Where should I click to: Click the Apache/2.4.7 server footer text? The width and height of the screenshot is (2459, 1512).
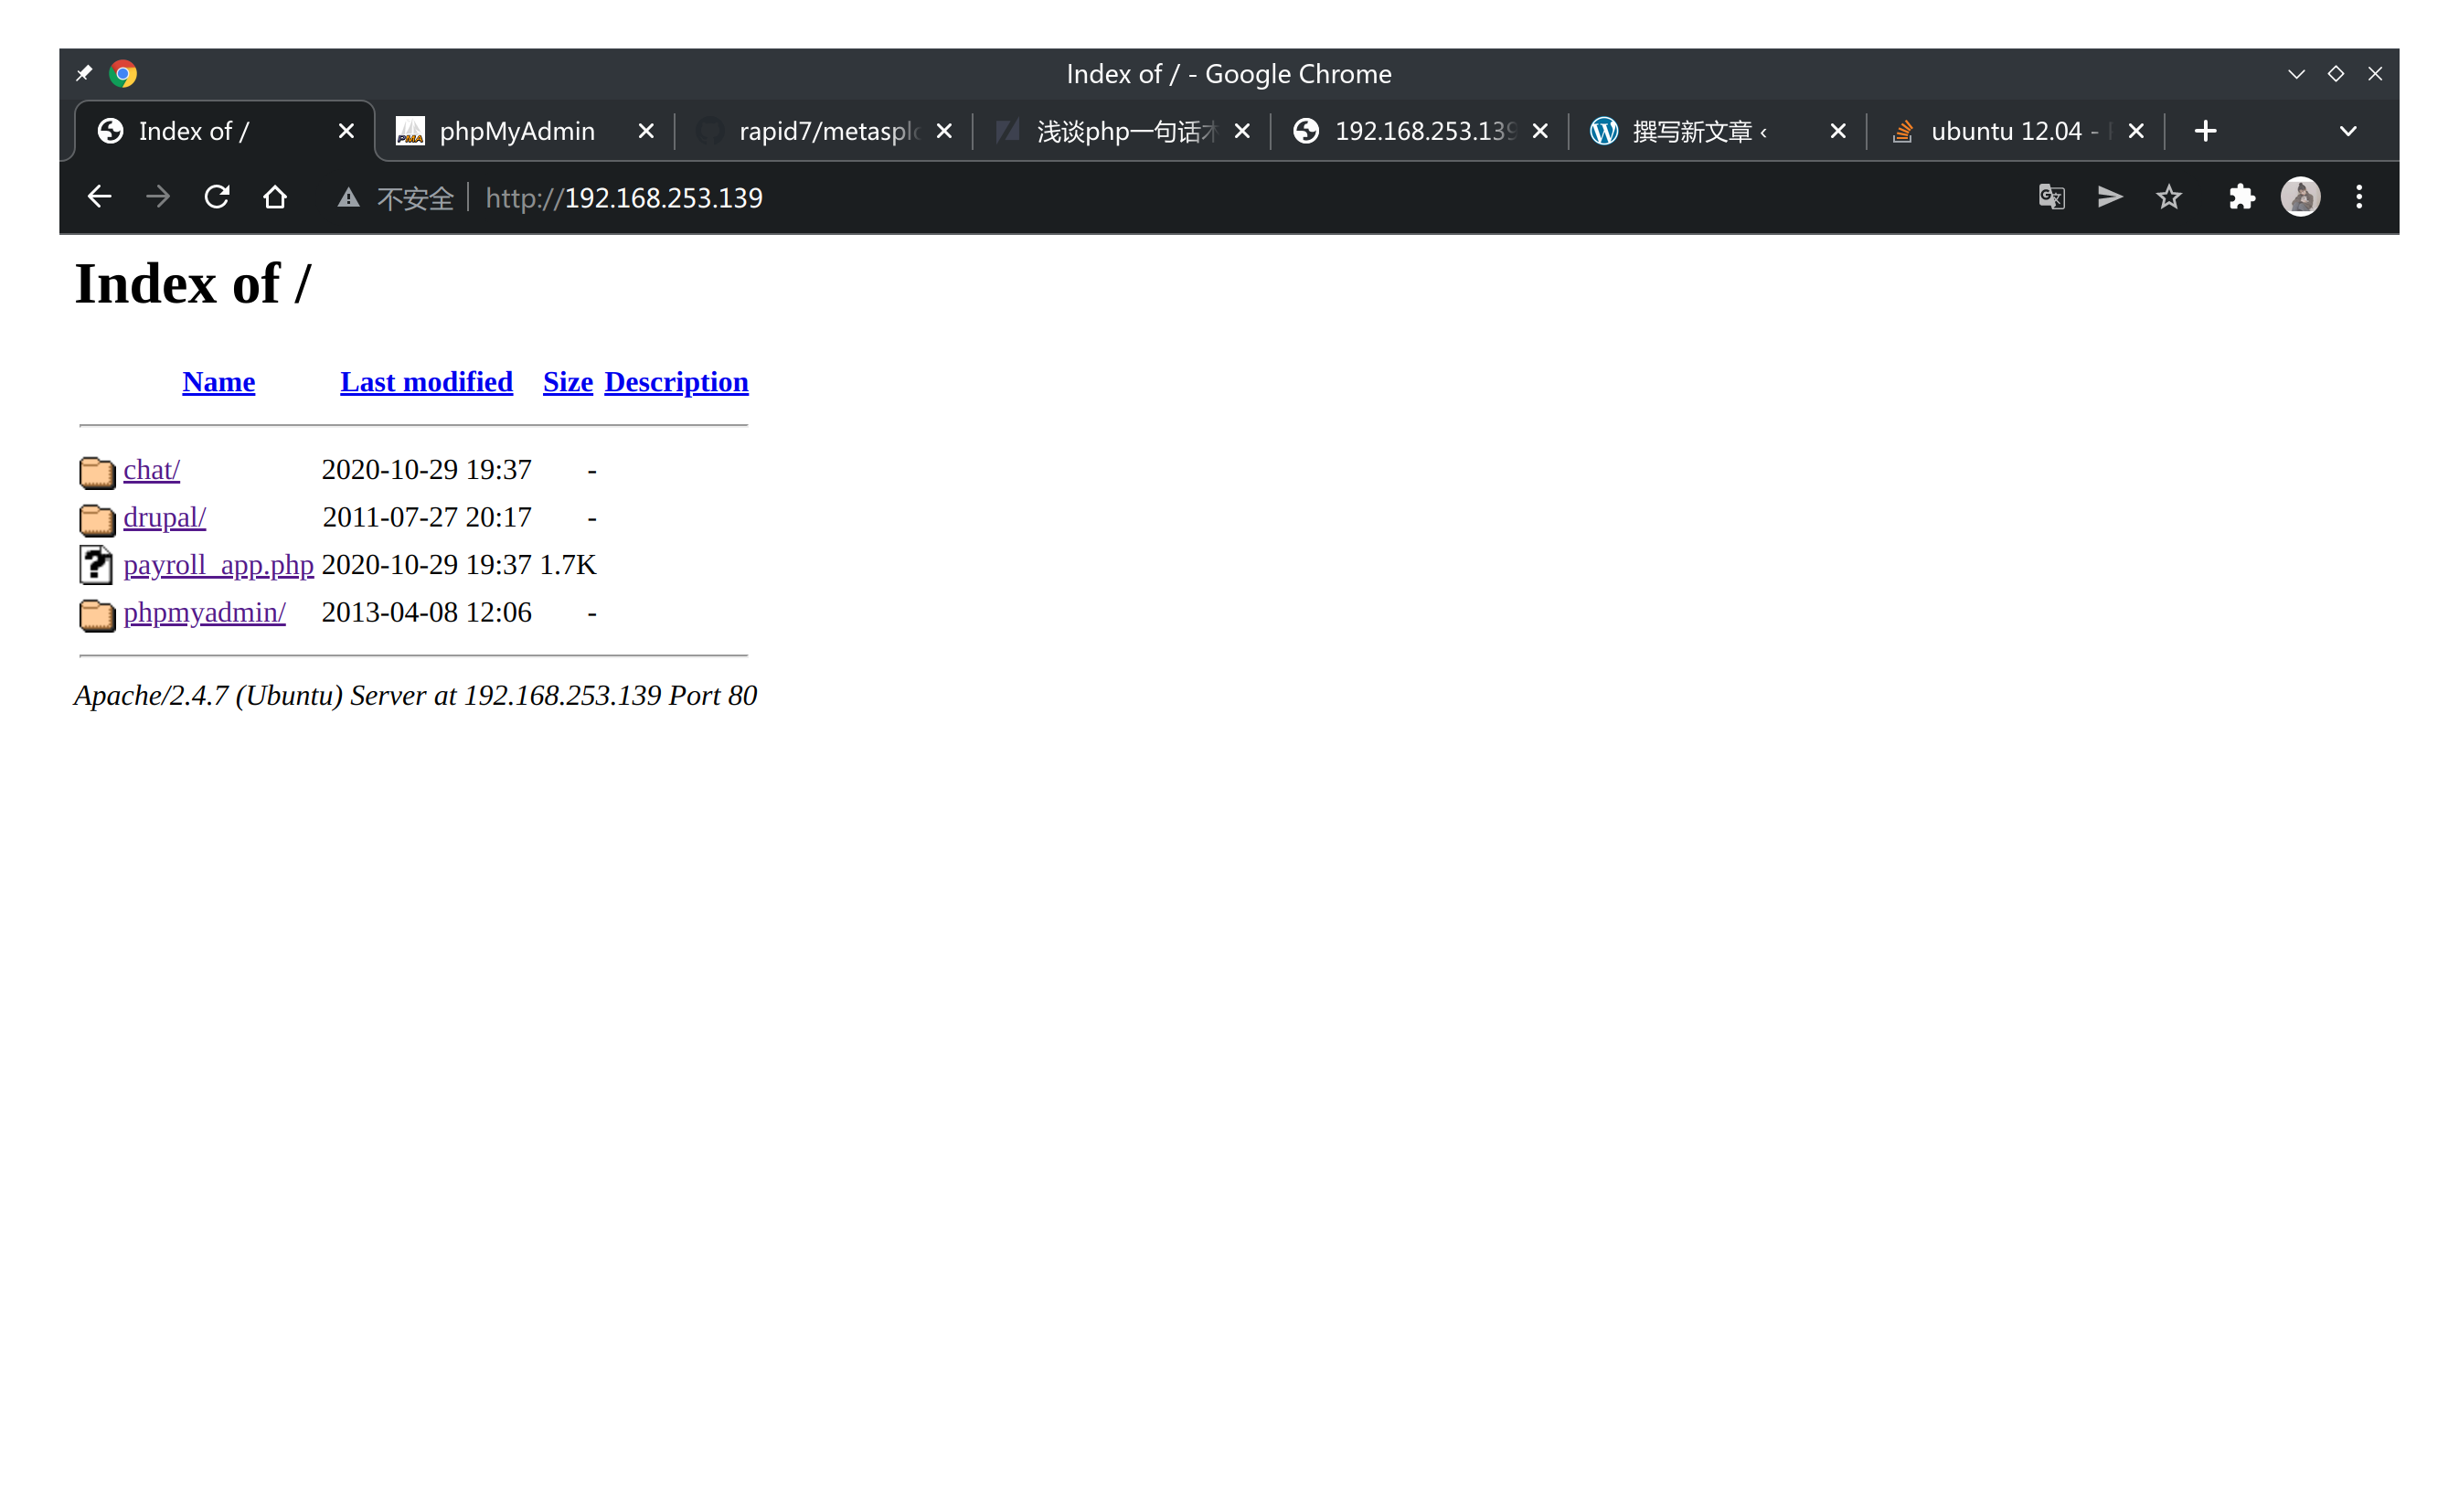[416, 696]
